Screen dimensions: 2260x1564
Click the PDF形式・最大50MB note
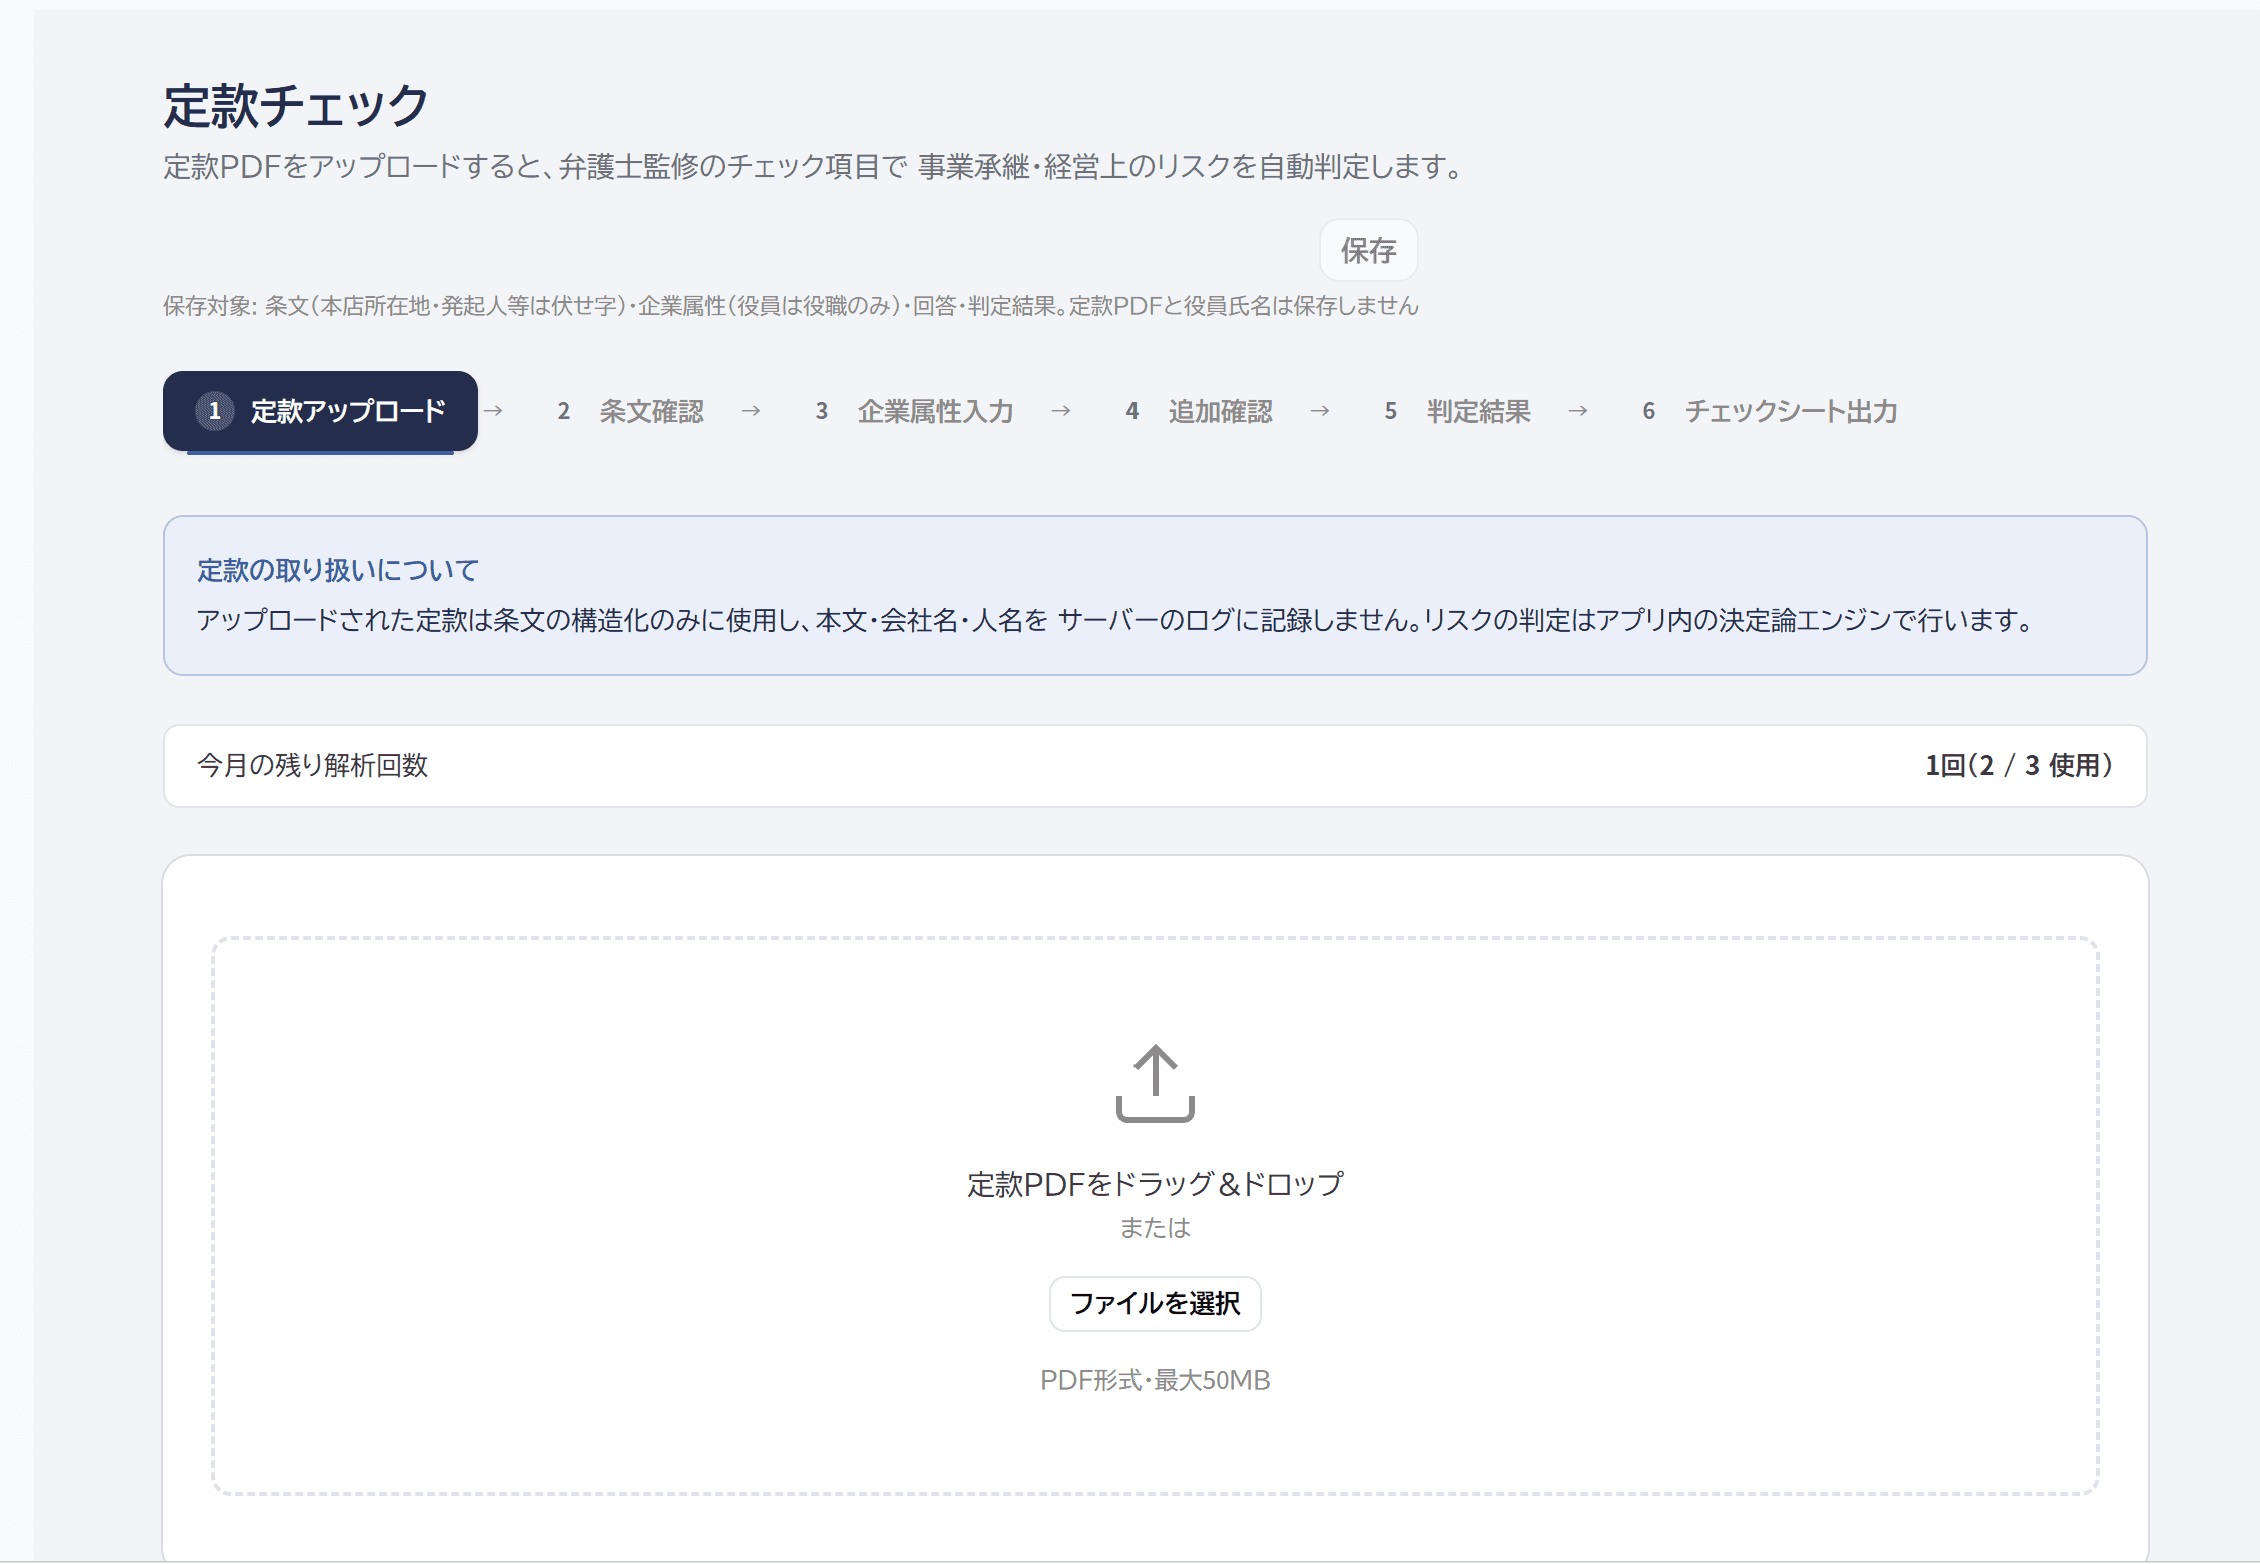click(x=1155, y=1380)
